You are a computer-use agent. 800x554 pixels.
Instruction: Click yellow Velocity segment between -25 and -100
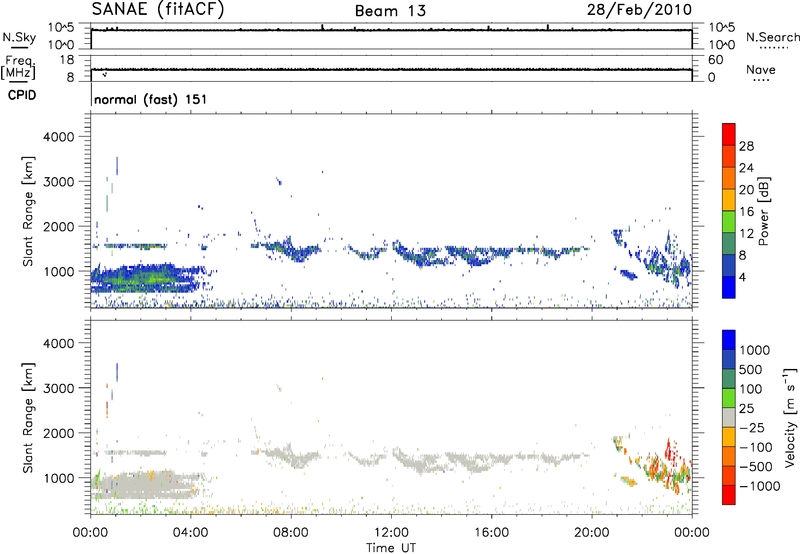tap(729, 437)
